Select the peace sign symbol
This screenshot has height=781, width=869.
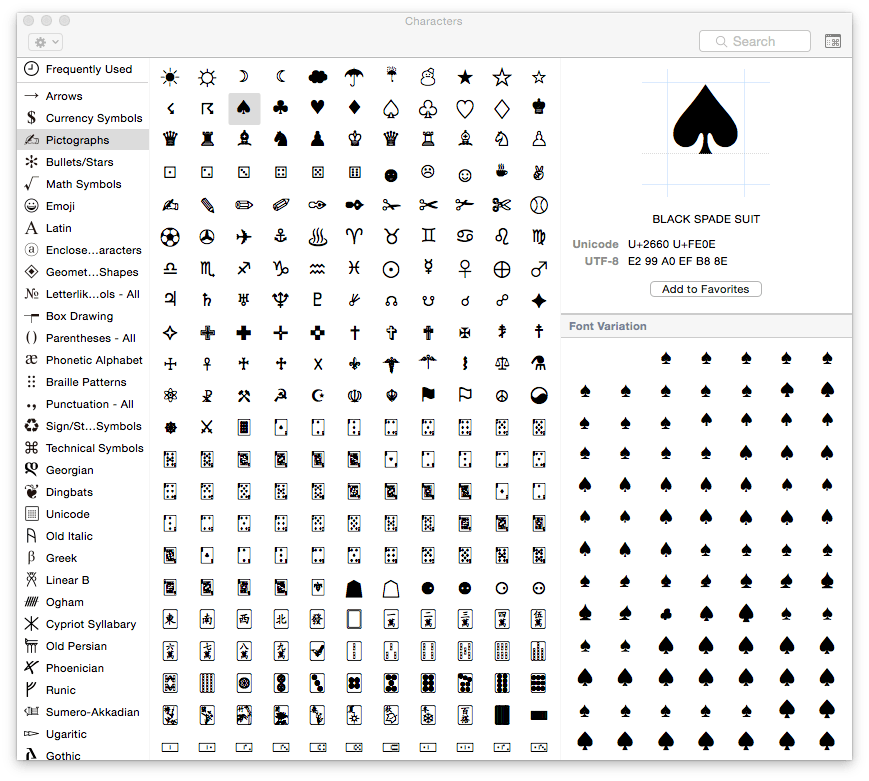[502, 394]
